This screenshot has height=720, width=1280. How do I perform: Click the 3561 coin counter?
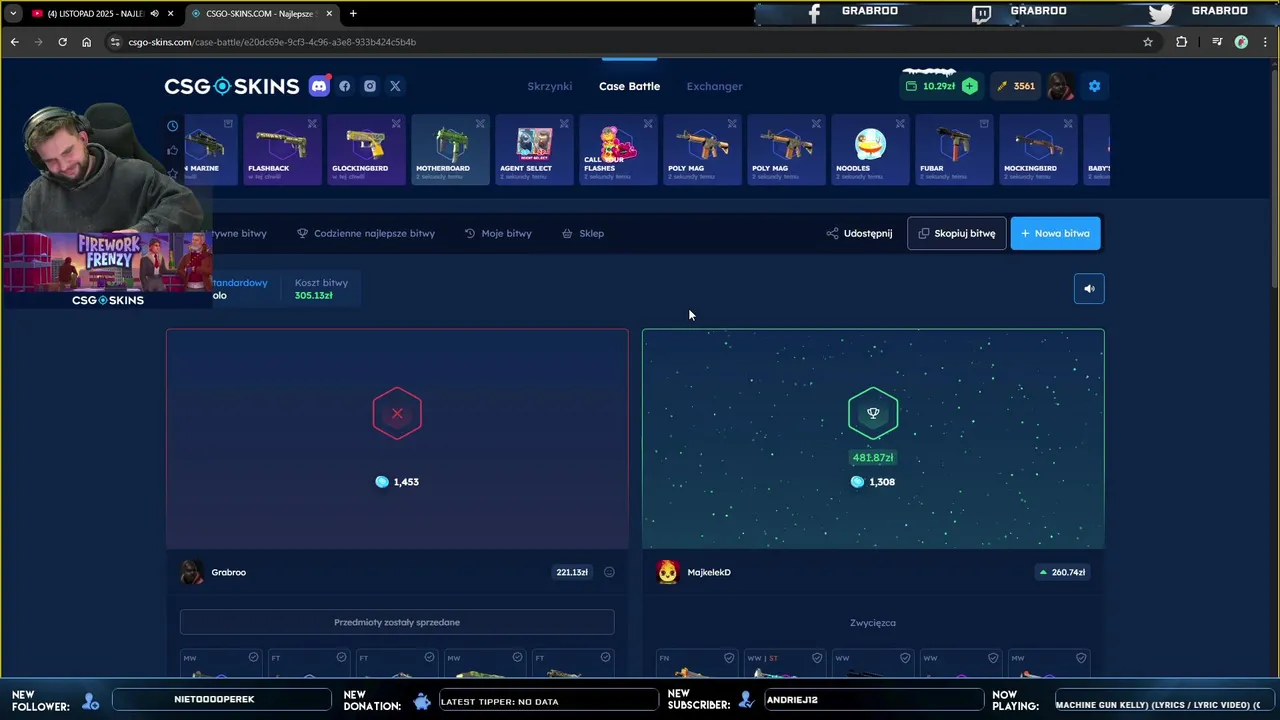(1016, 86)
